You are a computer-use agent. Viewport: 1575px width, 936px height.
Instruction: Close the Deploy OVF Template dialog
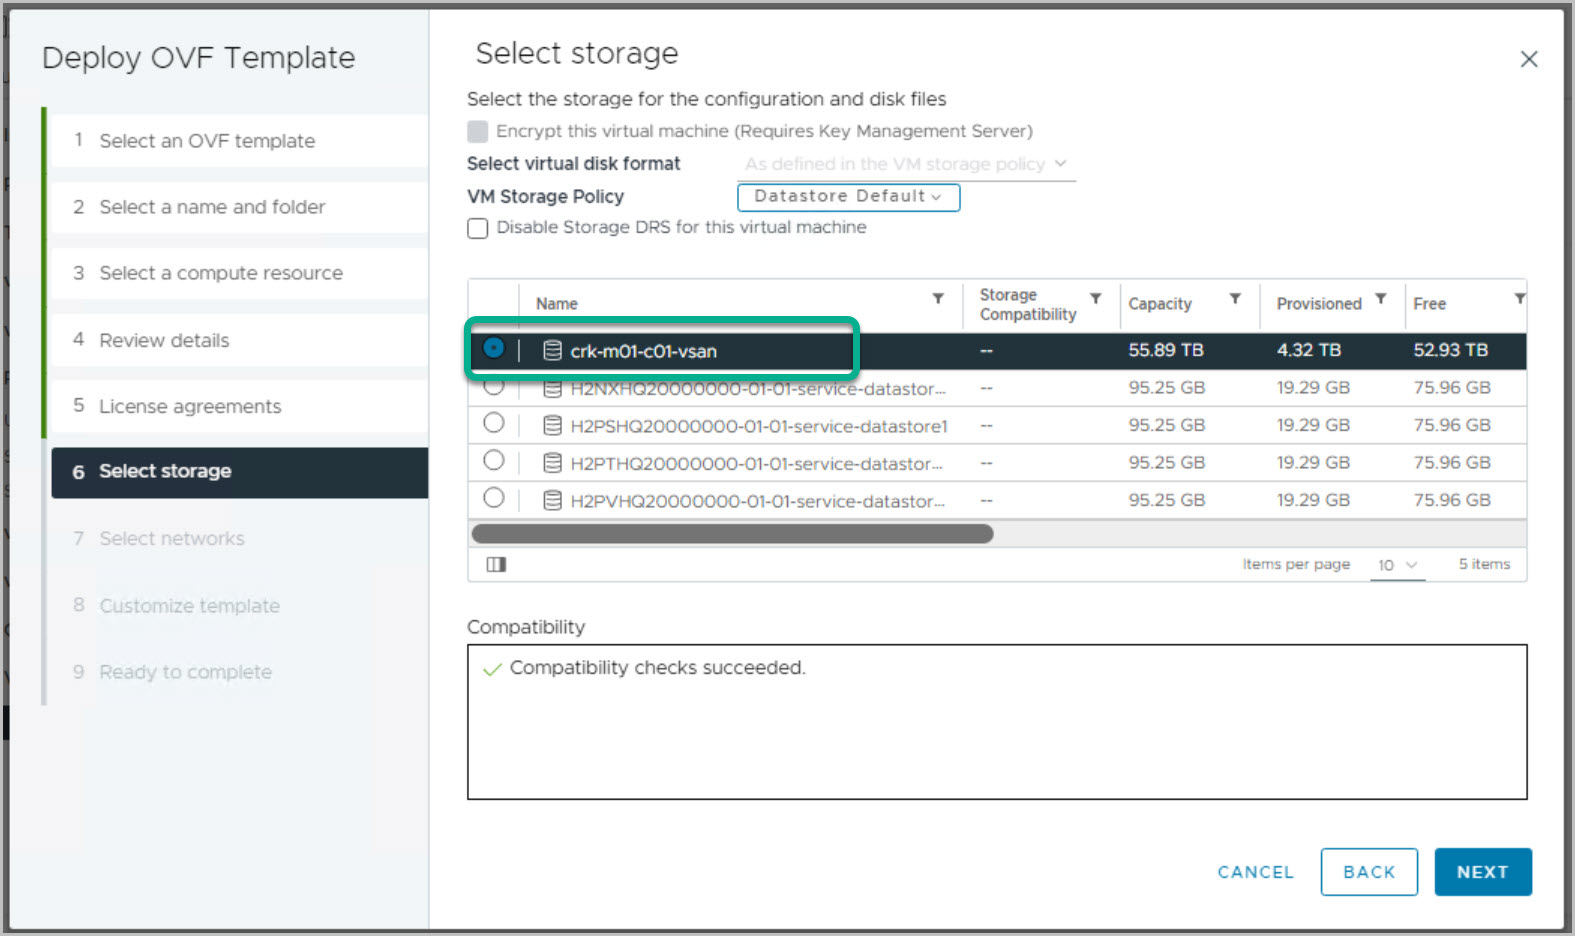pyautogui.click(x=1528, y=60)
